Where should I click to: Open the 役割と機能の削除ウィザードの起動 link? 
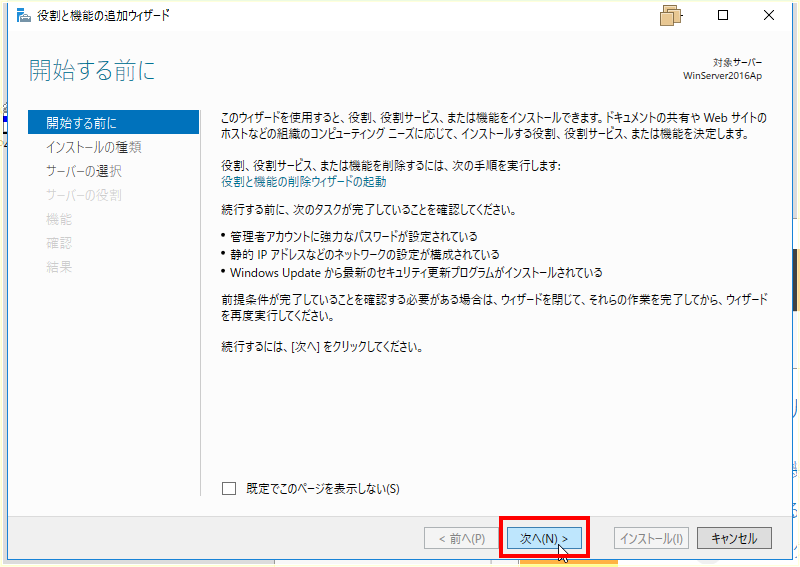tap(304, 182)
